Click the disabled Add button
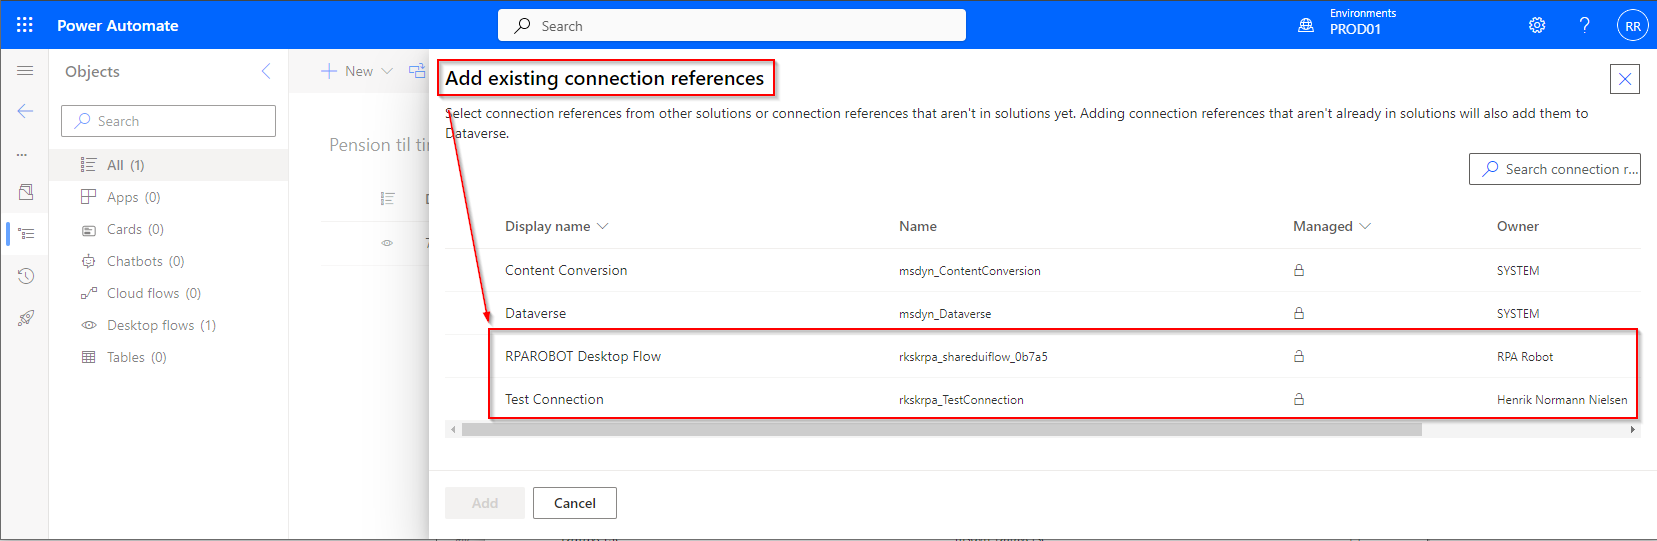1657x541 pixels. click(485, 503)
